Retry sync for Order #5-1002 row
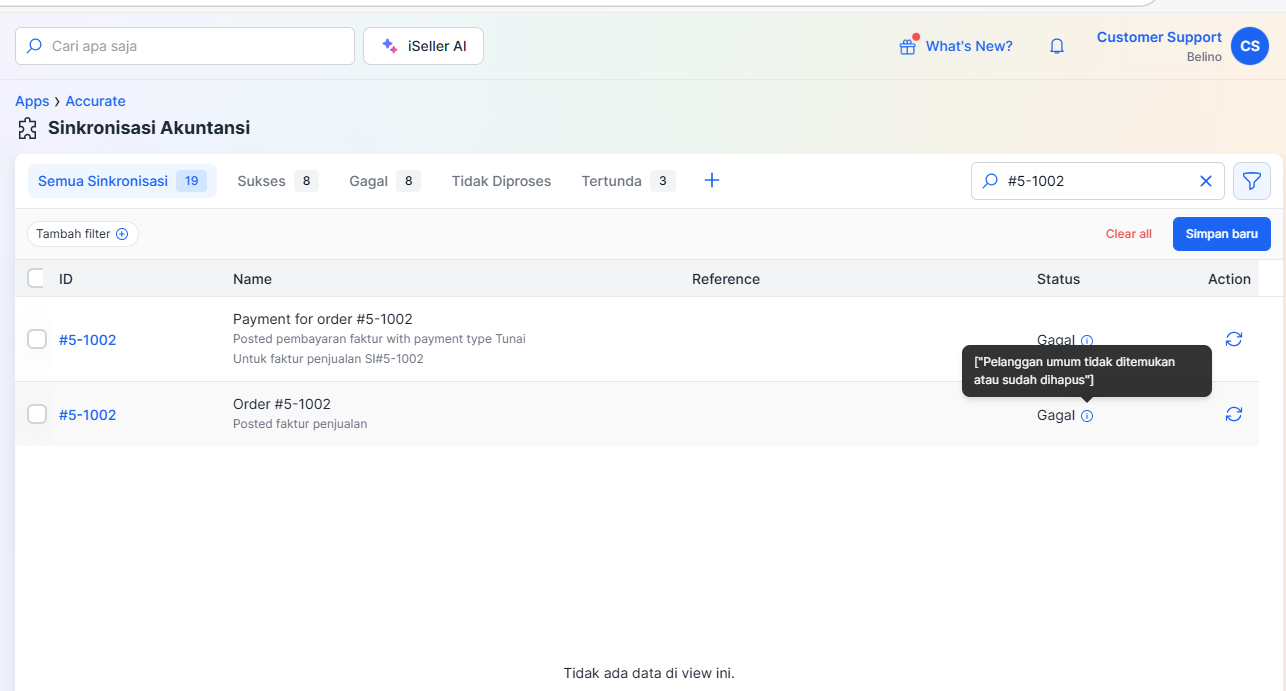1286x691 pixels. [1234, 414]
